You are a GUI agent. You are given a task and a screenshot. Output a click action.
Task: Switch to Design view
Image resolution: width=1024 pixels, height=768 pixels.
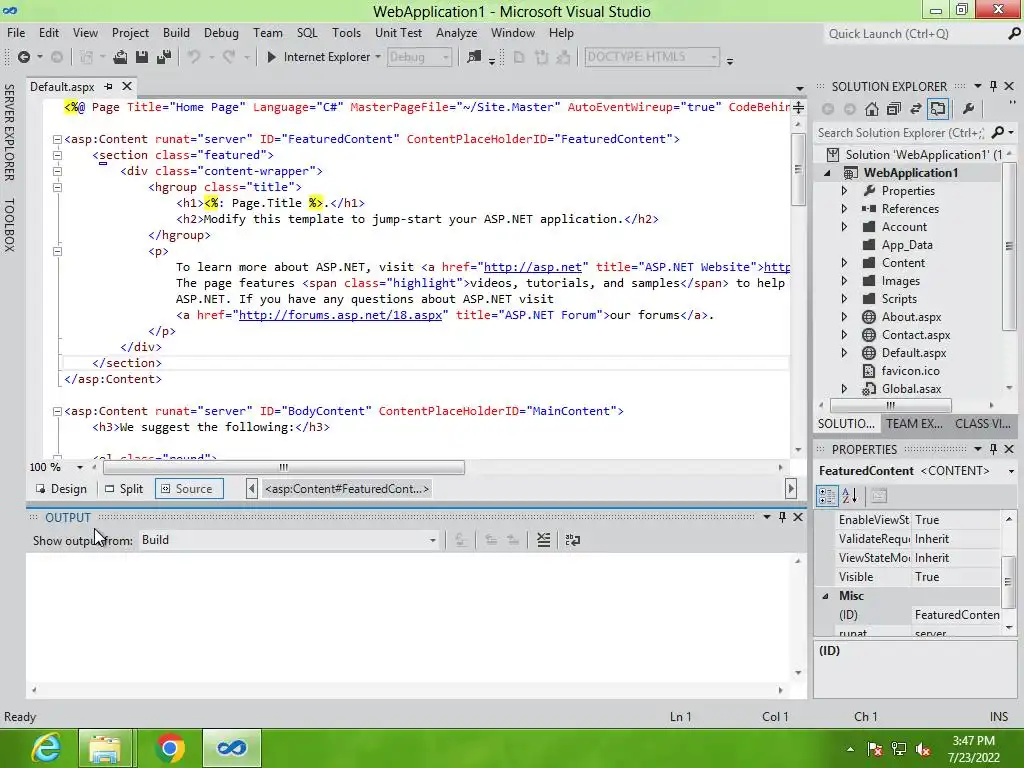coord(61,488)
